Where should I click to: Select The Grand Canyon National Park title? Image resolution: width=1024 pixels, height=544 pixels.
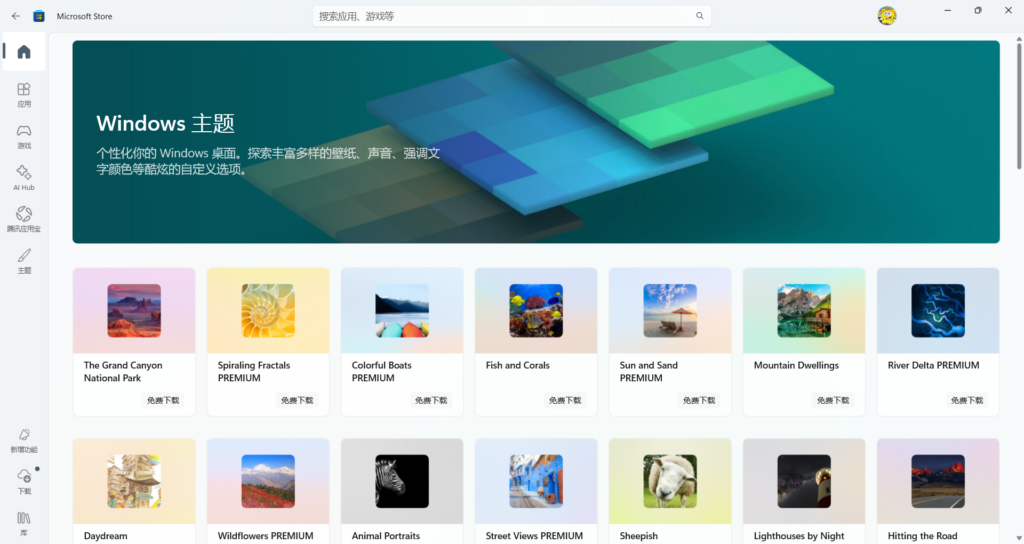(123, 372)
